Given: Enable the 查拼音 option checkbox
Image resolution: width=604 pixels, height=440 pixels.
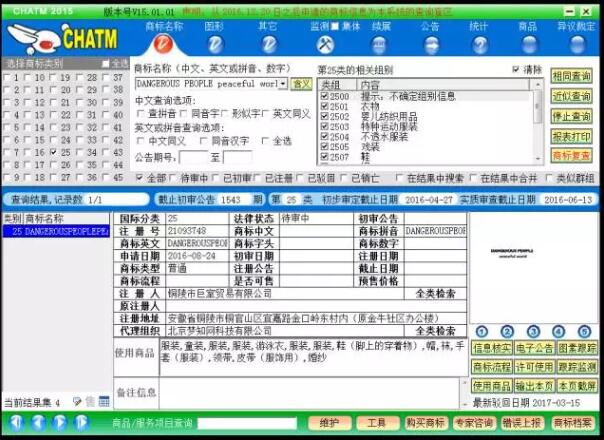Looking at the screenshot, I should tap(140, 114).
